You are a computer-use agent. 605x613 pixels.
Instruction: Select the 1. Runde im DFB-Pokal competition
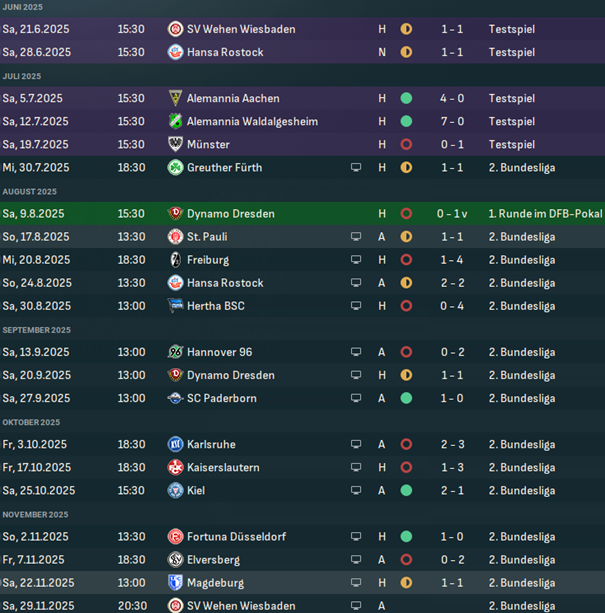tap(545, 213)
